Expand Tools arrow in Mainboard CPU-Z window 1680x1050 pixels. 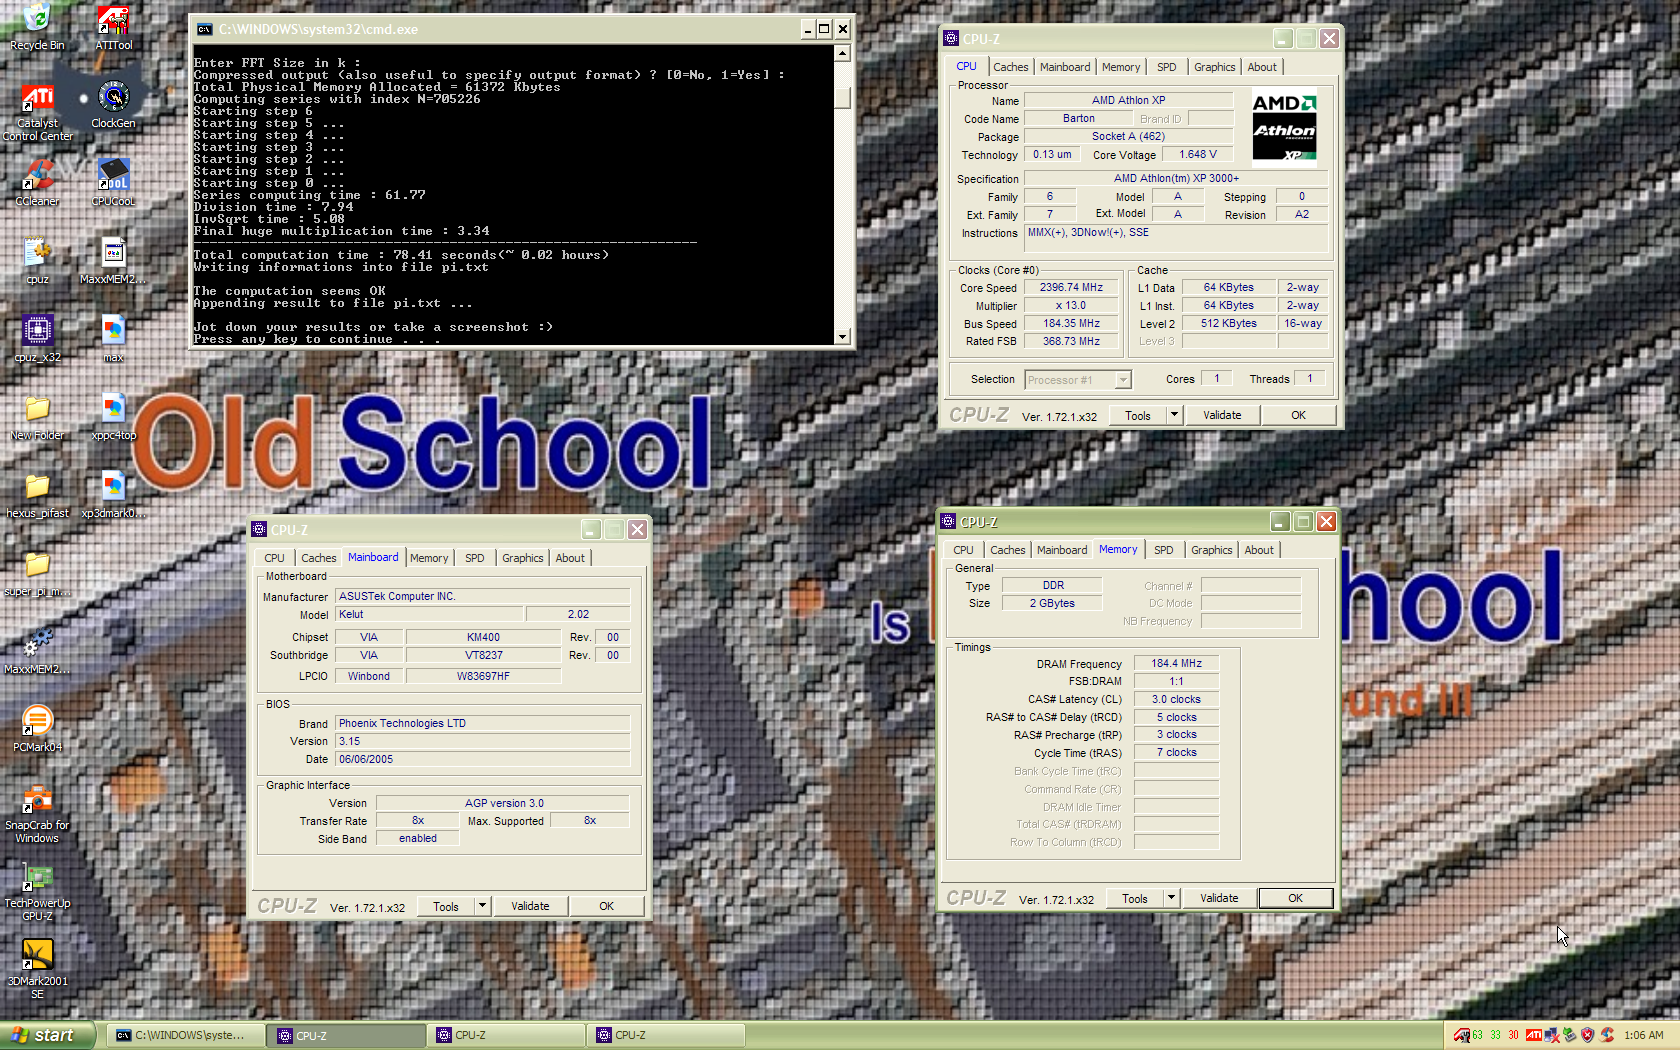click(482, 906)
